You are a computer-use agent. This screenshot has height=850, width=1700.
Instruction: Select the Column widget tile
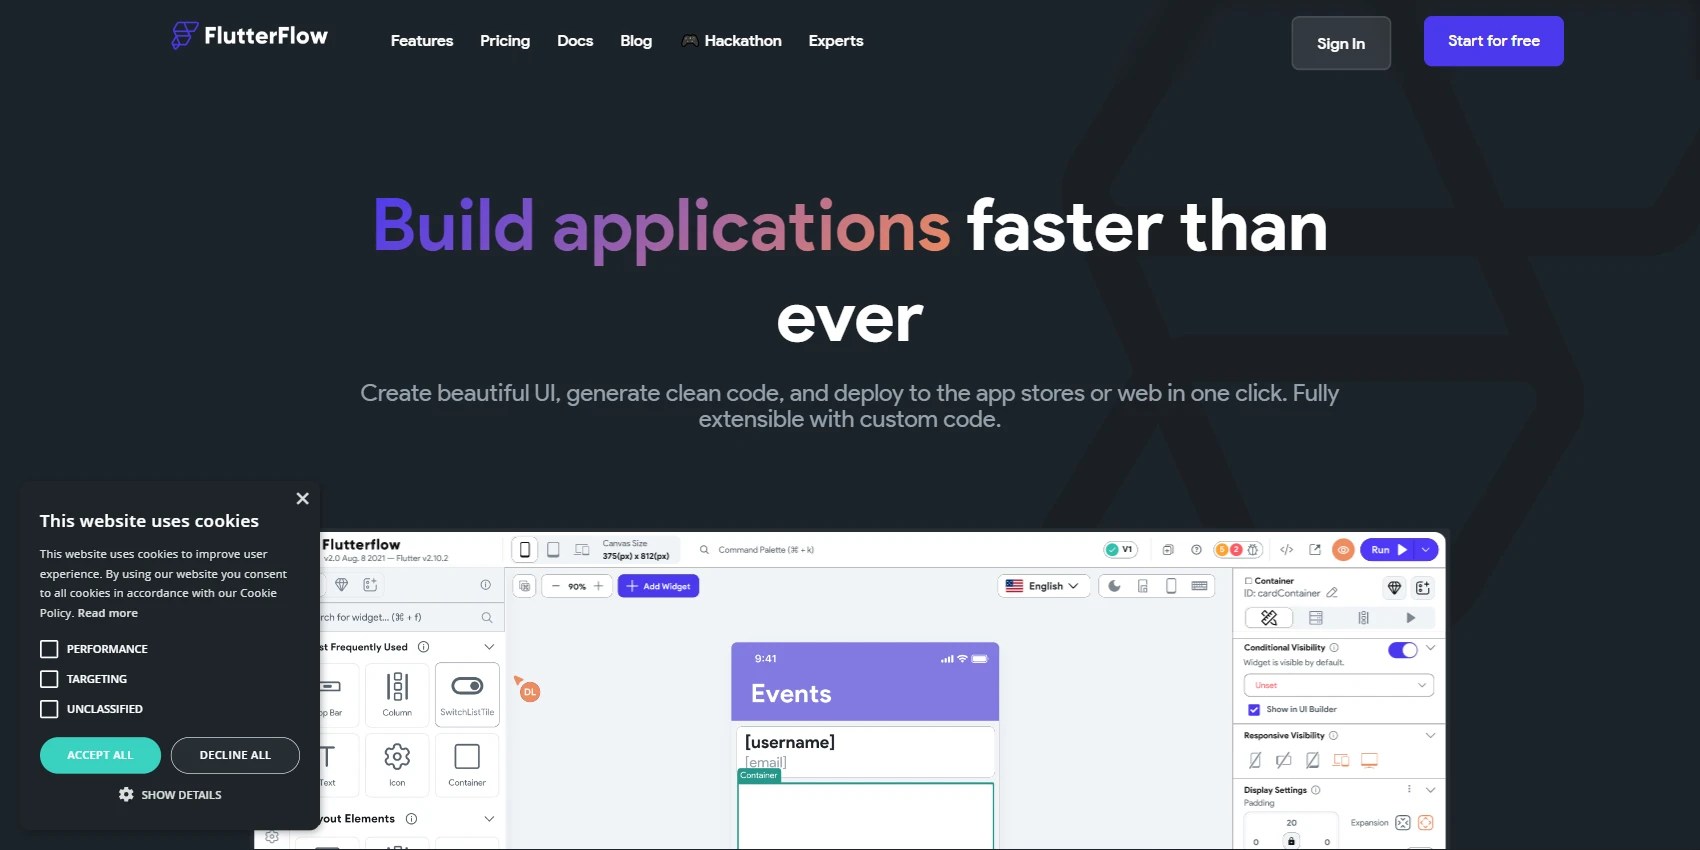(397, 693)
